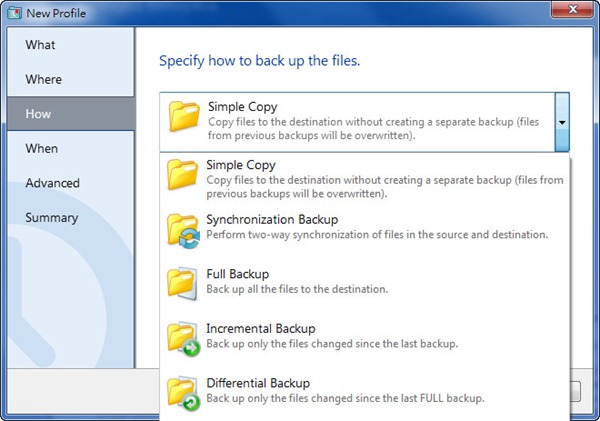This screenshot has width=600, height=421.
Task: Click the folder icon in the selected combo box
Action: [x=185, y=117]
